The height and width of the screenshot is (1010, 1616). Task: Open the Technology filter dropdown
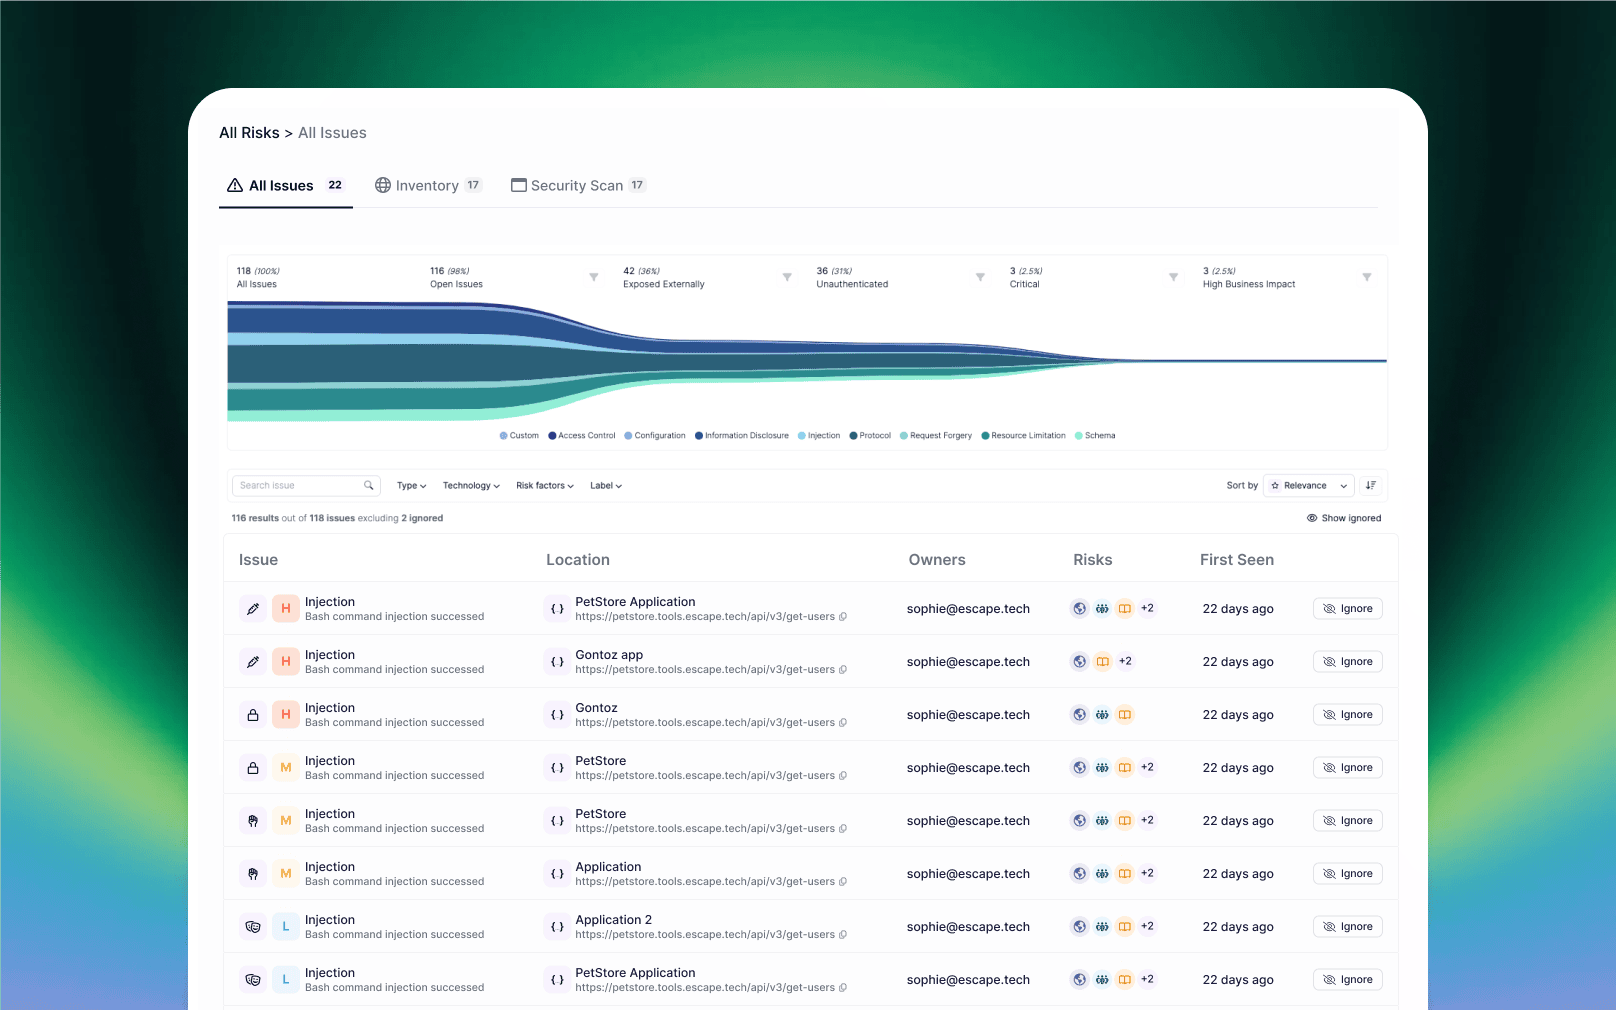pos(471,486)
